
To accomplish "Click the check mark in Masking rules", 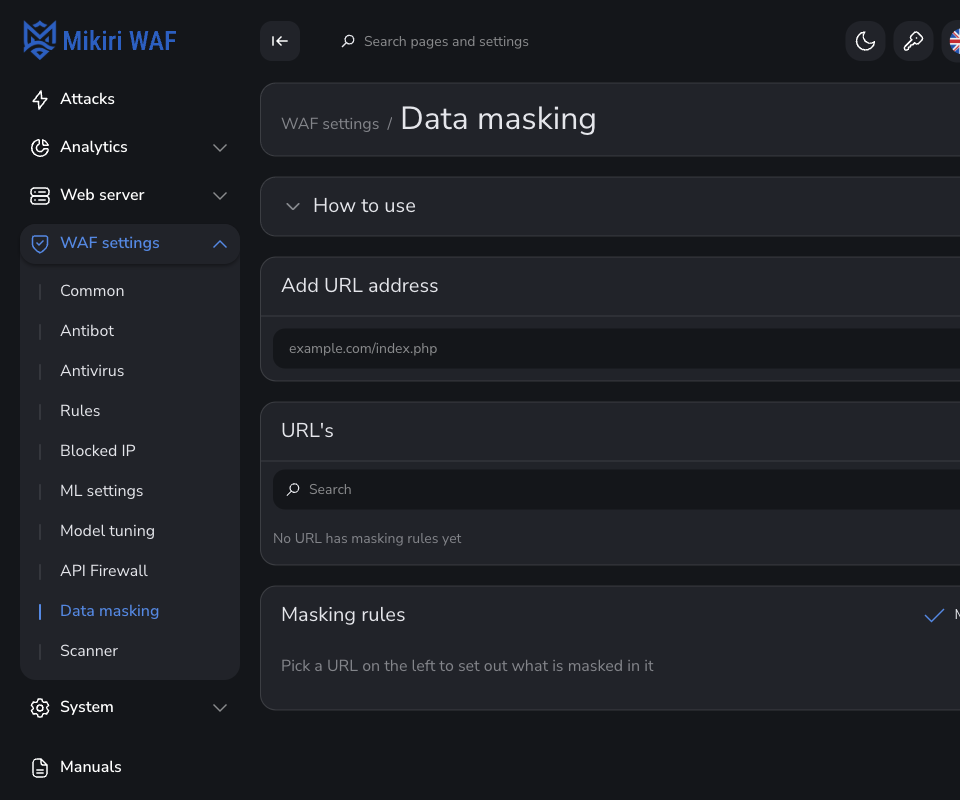I will [934, 615].
